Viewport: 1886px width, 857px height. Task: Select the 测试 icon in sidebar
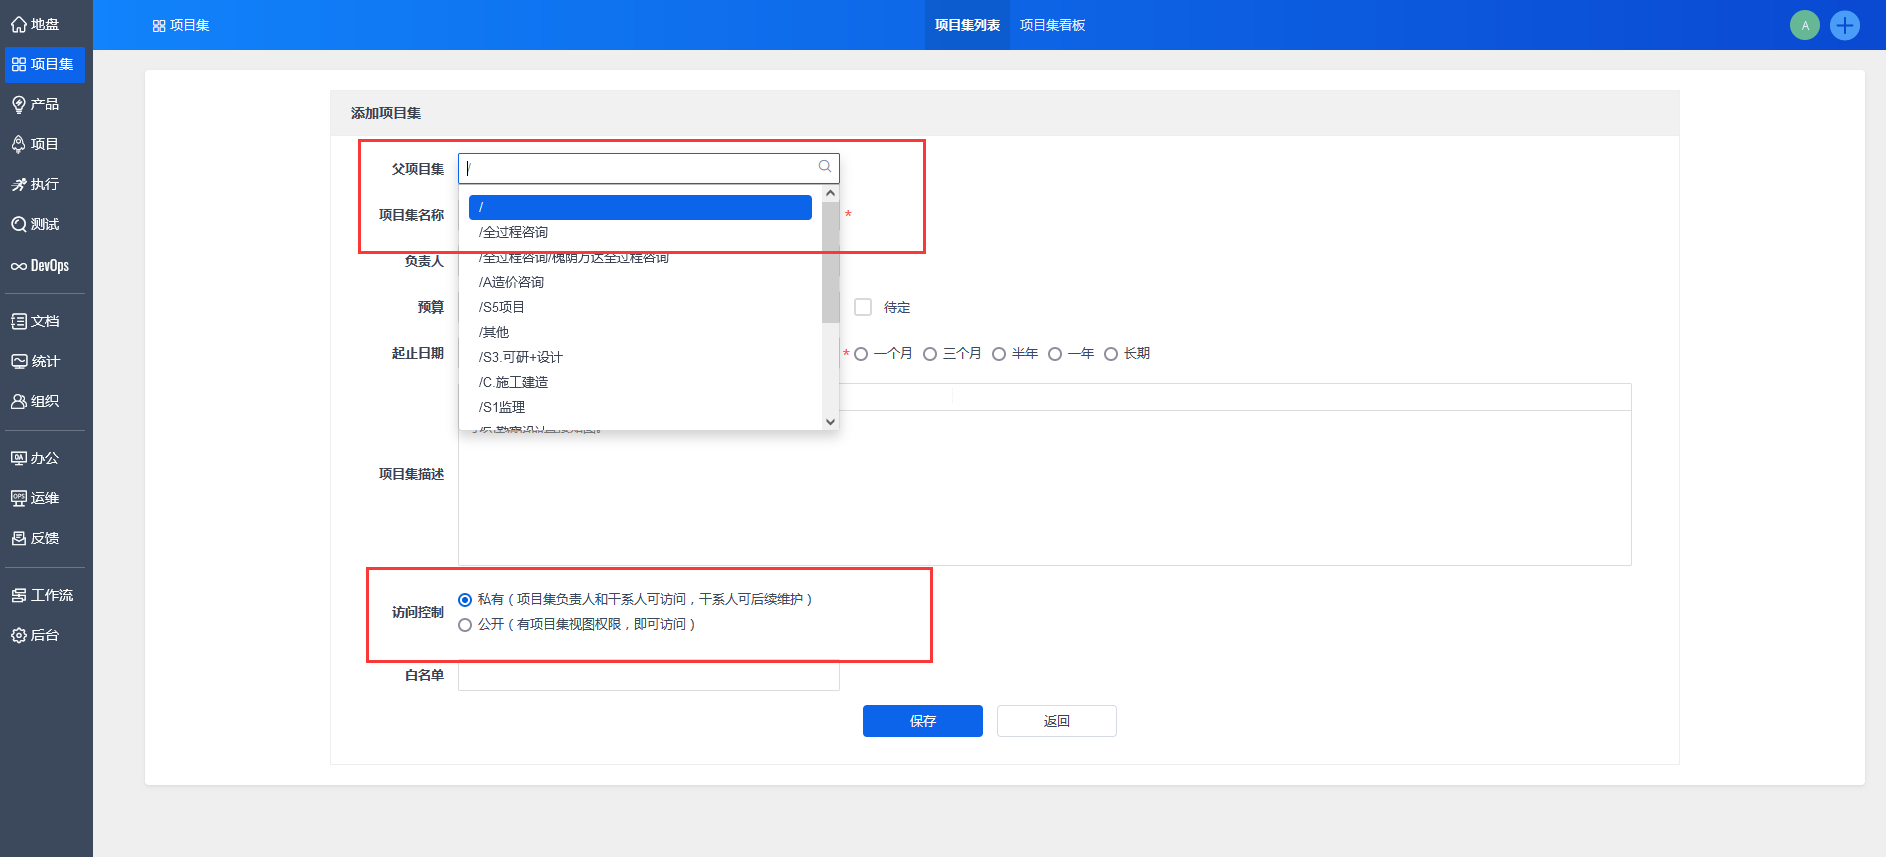(x=19, y=225)
